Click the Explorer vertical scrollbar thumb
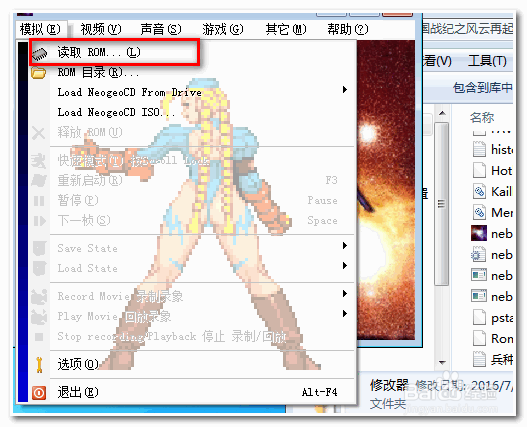The image size is (527, 427). click(x=441, y=204)
